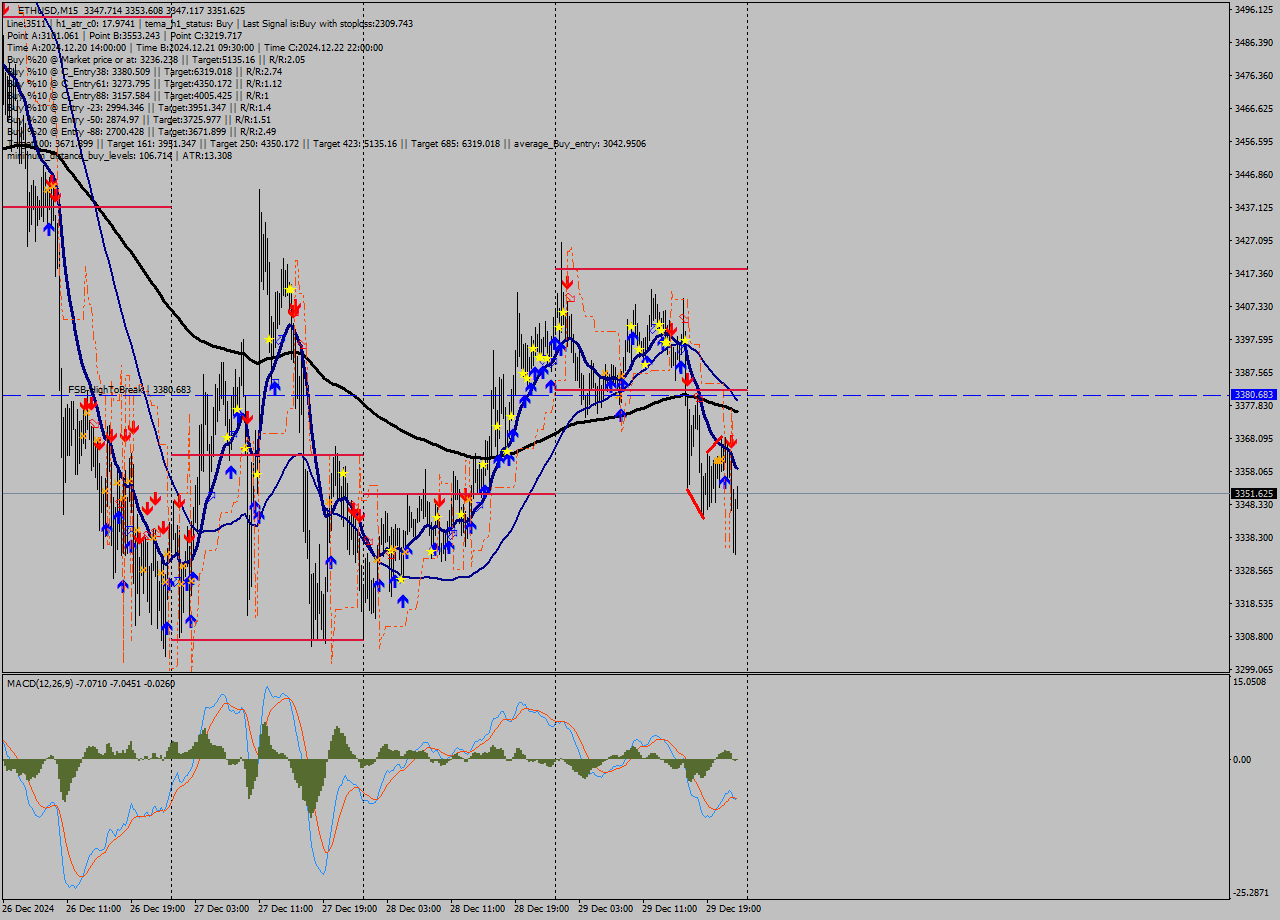Screen dimensions: 1280x920
Task: Click the 'average_Buy_entry: 3042.9506' text
Action: tap(582, 143)
